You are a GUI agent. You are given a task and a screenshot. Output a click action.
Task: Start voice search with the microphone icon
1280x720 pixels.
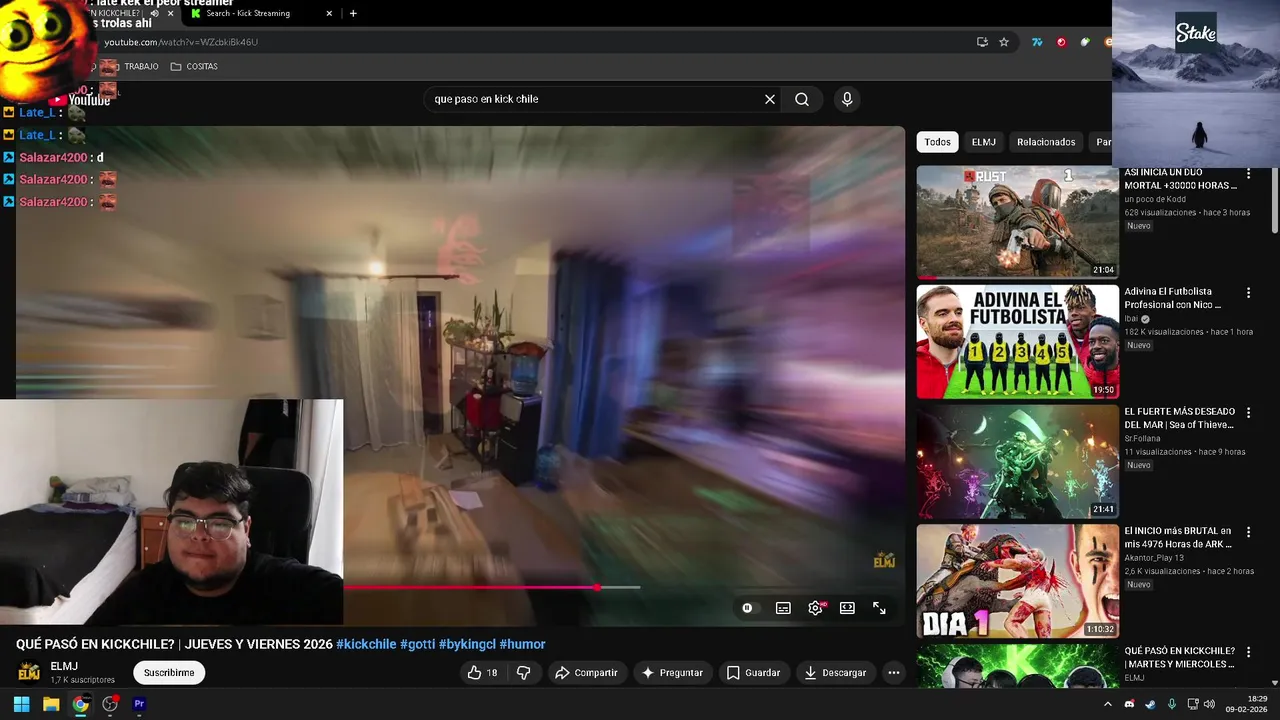point(847,99)
